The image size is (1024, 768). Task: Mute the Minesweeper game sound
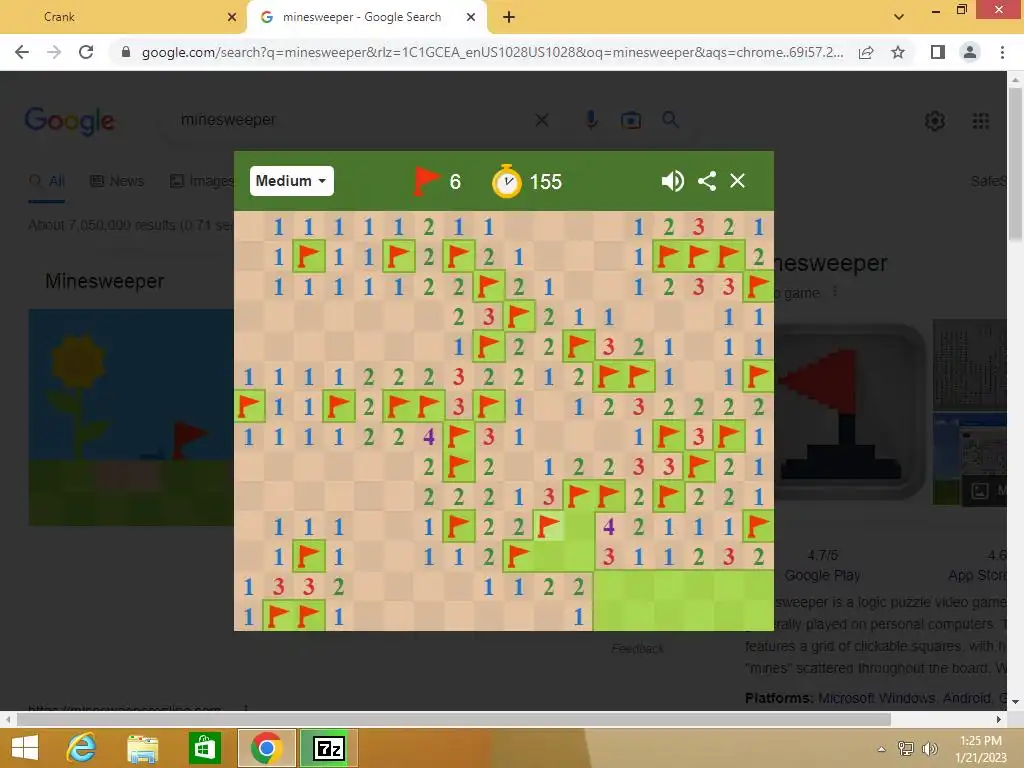[x=672, y=181]
